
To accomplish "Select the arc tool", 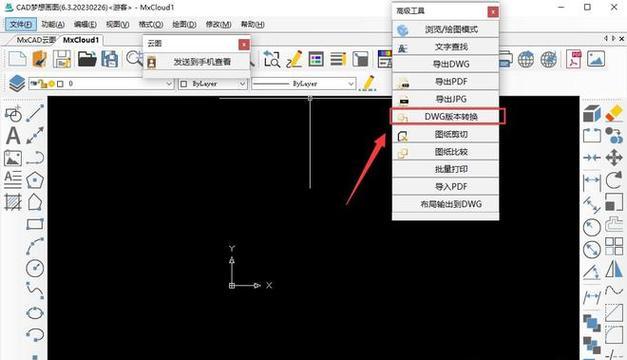I will (x=35, y=246).
